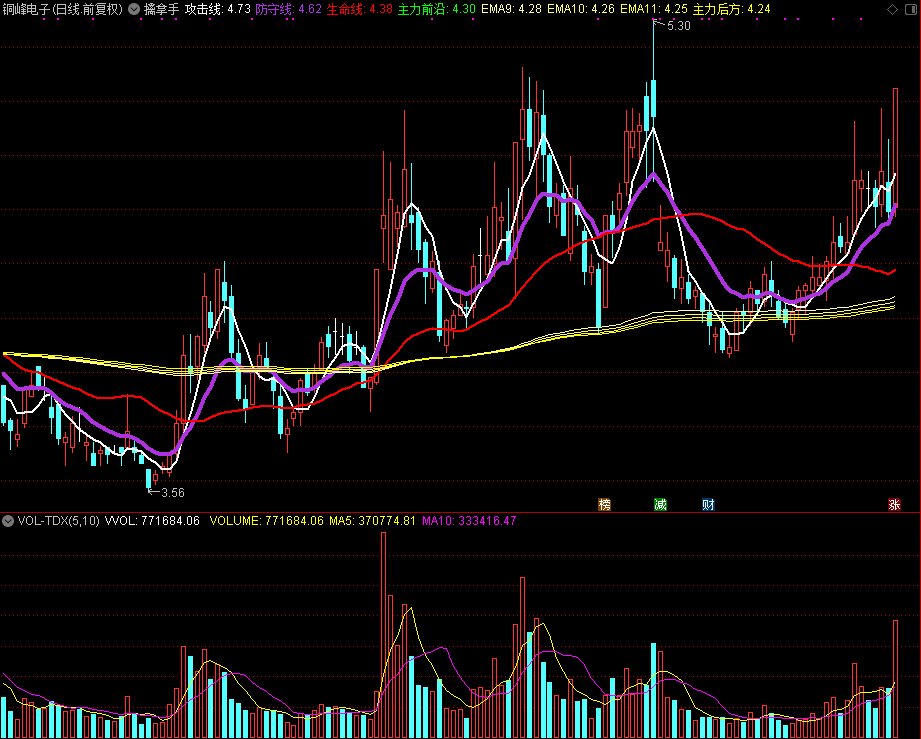Viewport: 921px width, 739px height.
Task: Click the green 主力前沿 legend label
Action: point(436,9)
